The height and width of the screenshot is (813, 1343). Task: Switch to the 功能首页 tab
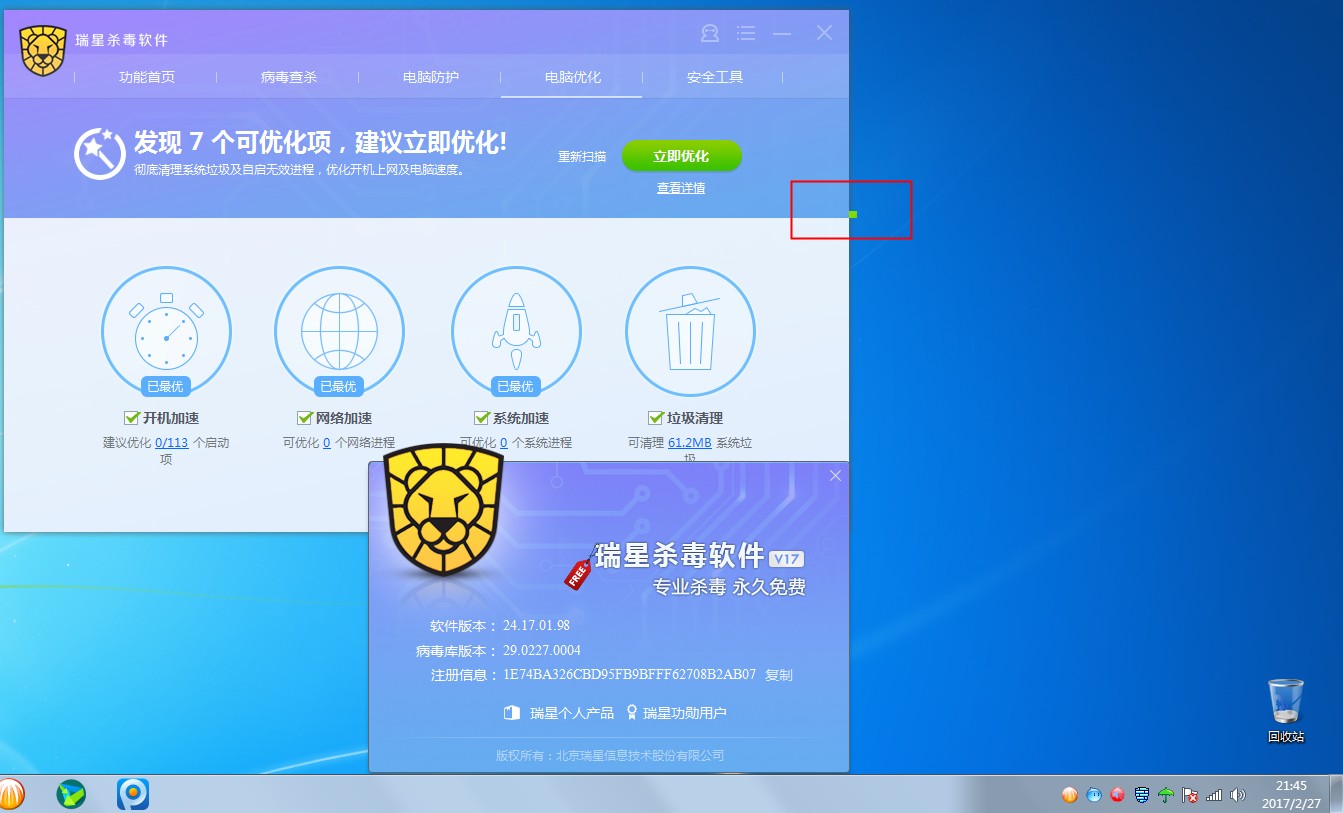(x=147, y=77)
